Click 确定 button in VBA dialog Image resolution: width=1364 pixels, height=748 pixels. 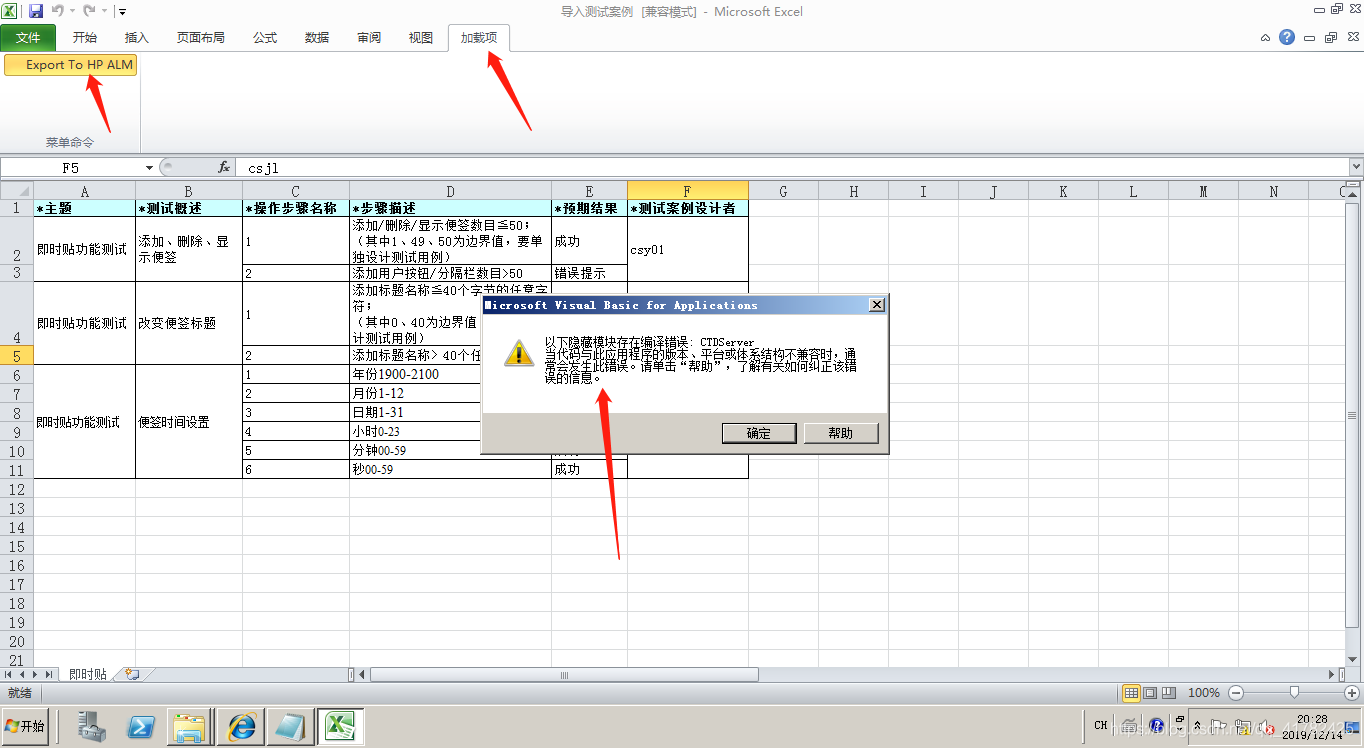[759, 433]
